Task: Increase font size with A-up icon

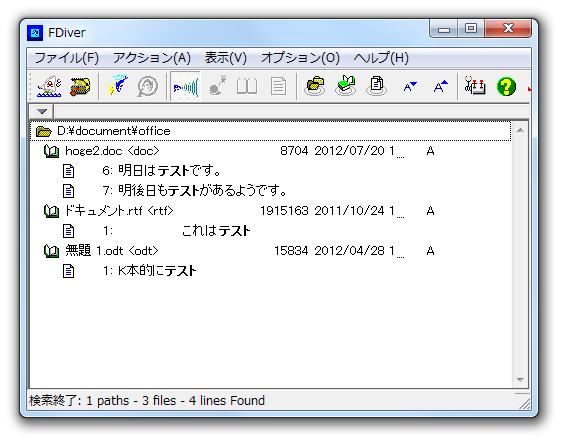Action: tap(440, 86)
